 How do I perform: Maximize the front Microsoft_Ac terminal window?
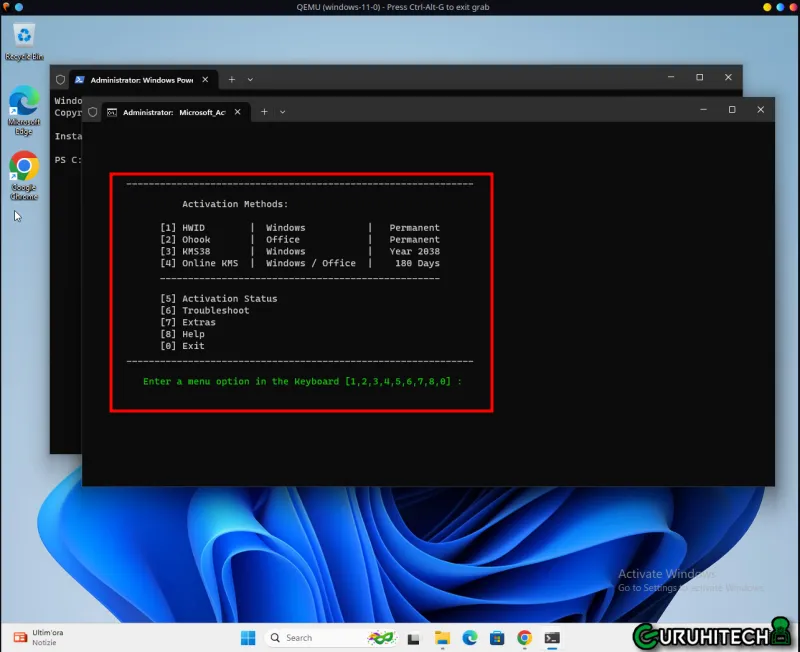click(x=732, y=110)
